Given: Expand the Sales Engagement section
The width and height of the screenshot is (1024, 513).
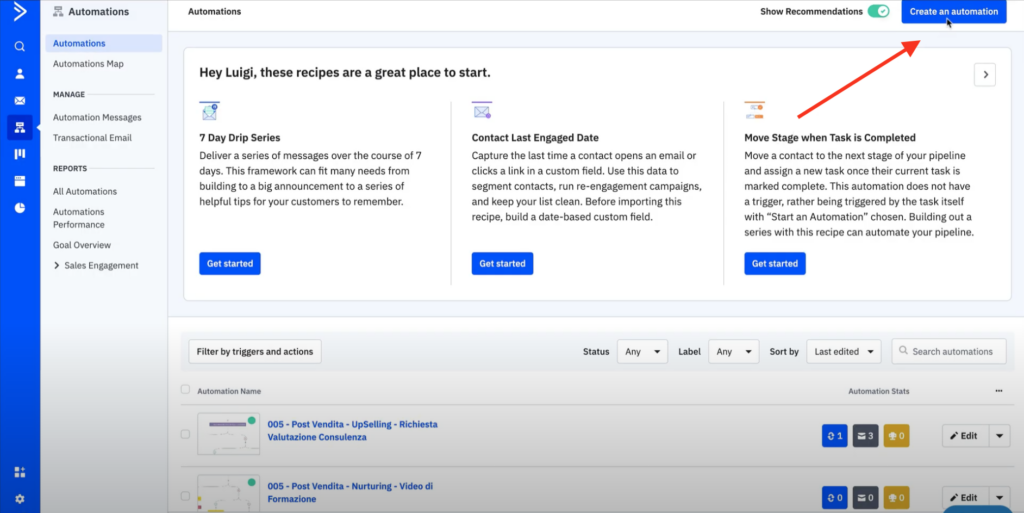Looking at the screenshot, I should click(x=57, y=266).
